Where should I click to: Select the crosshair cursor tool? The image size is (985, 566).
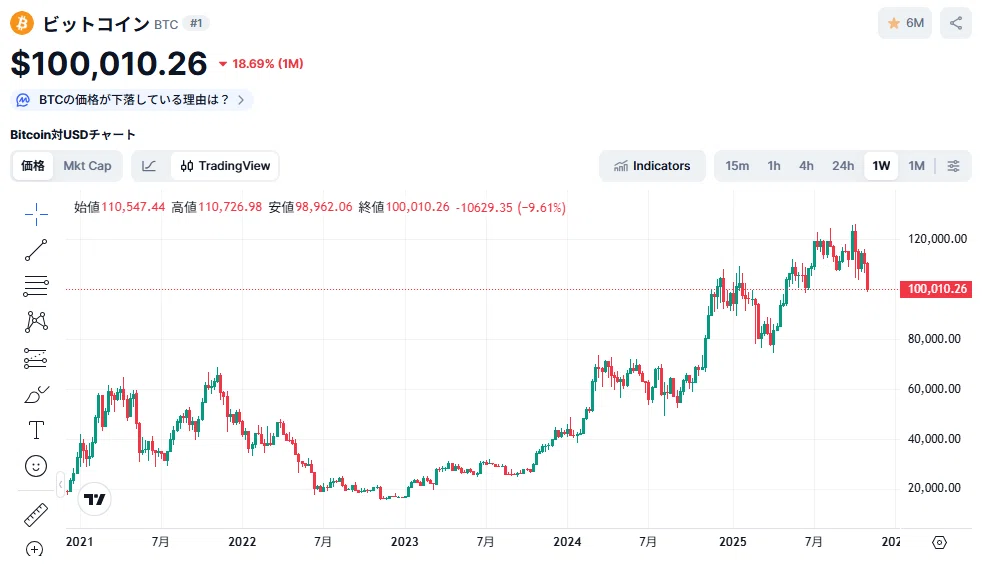point(36,214)
